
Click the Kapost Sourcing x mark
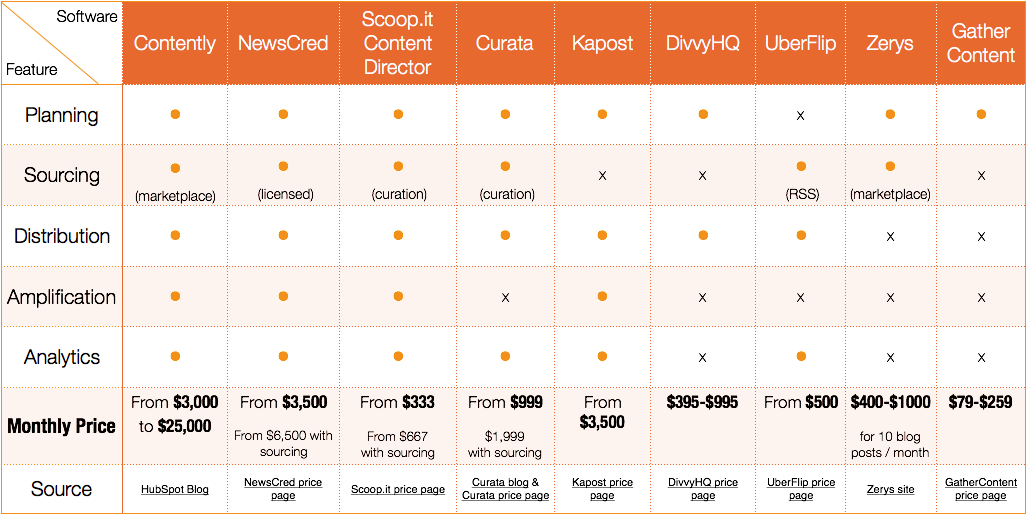602,176
